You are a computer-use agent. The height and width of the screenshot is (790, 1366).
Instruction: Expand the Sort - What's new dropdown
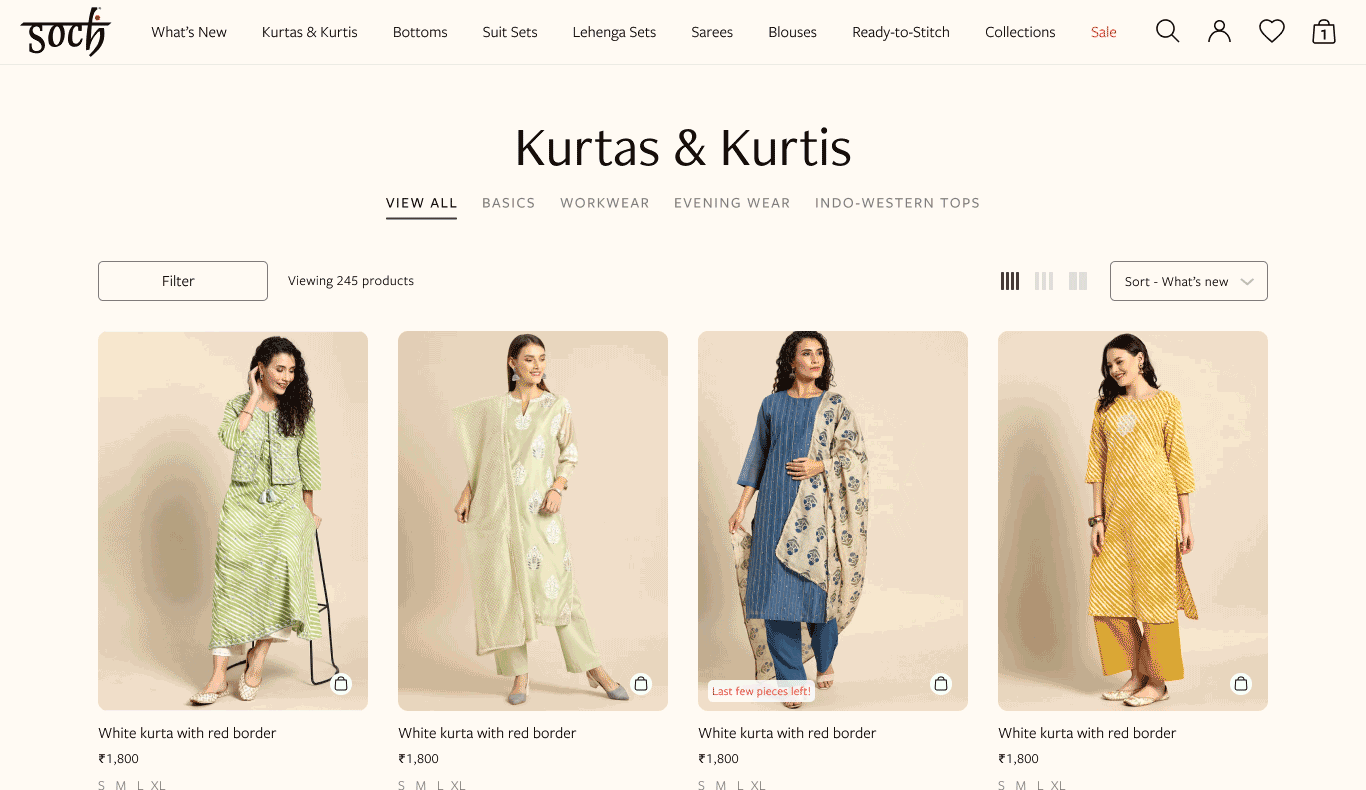[x=1189, y=281]
